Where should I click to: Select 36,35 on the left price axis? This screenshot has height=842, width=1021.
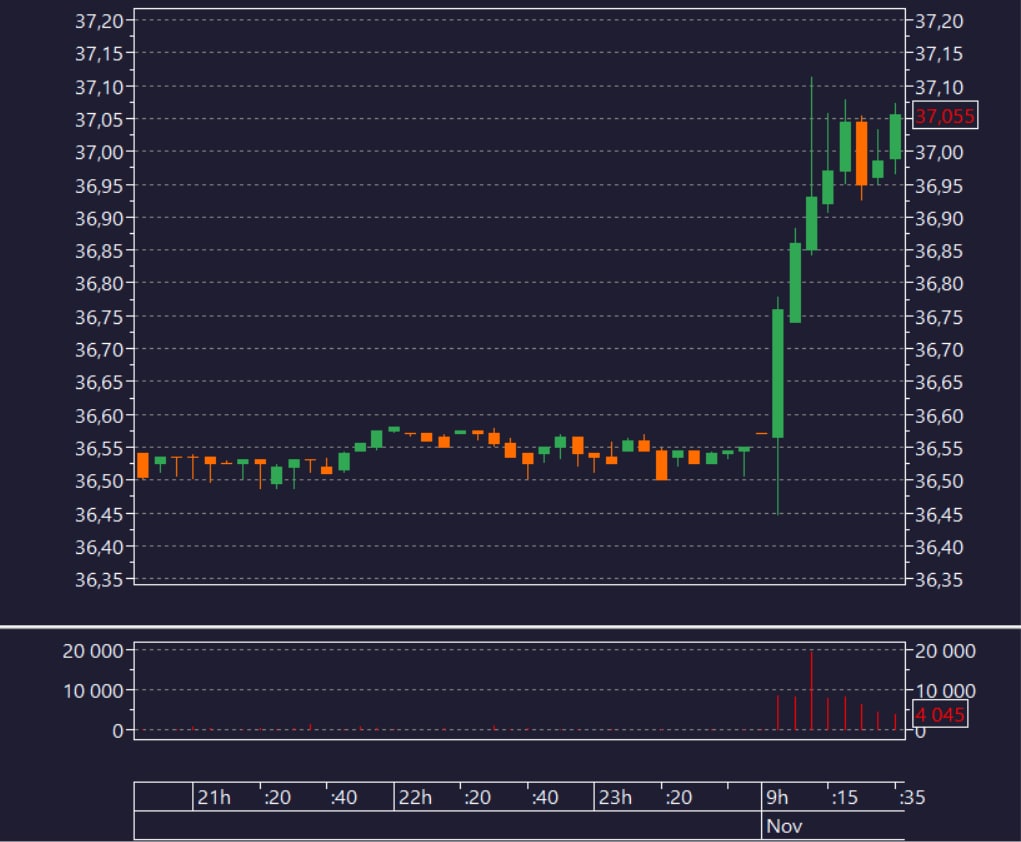coord(99,580)
